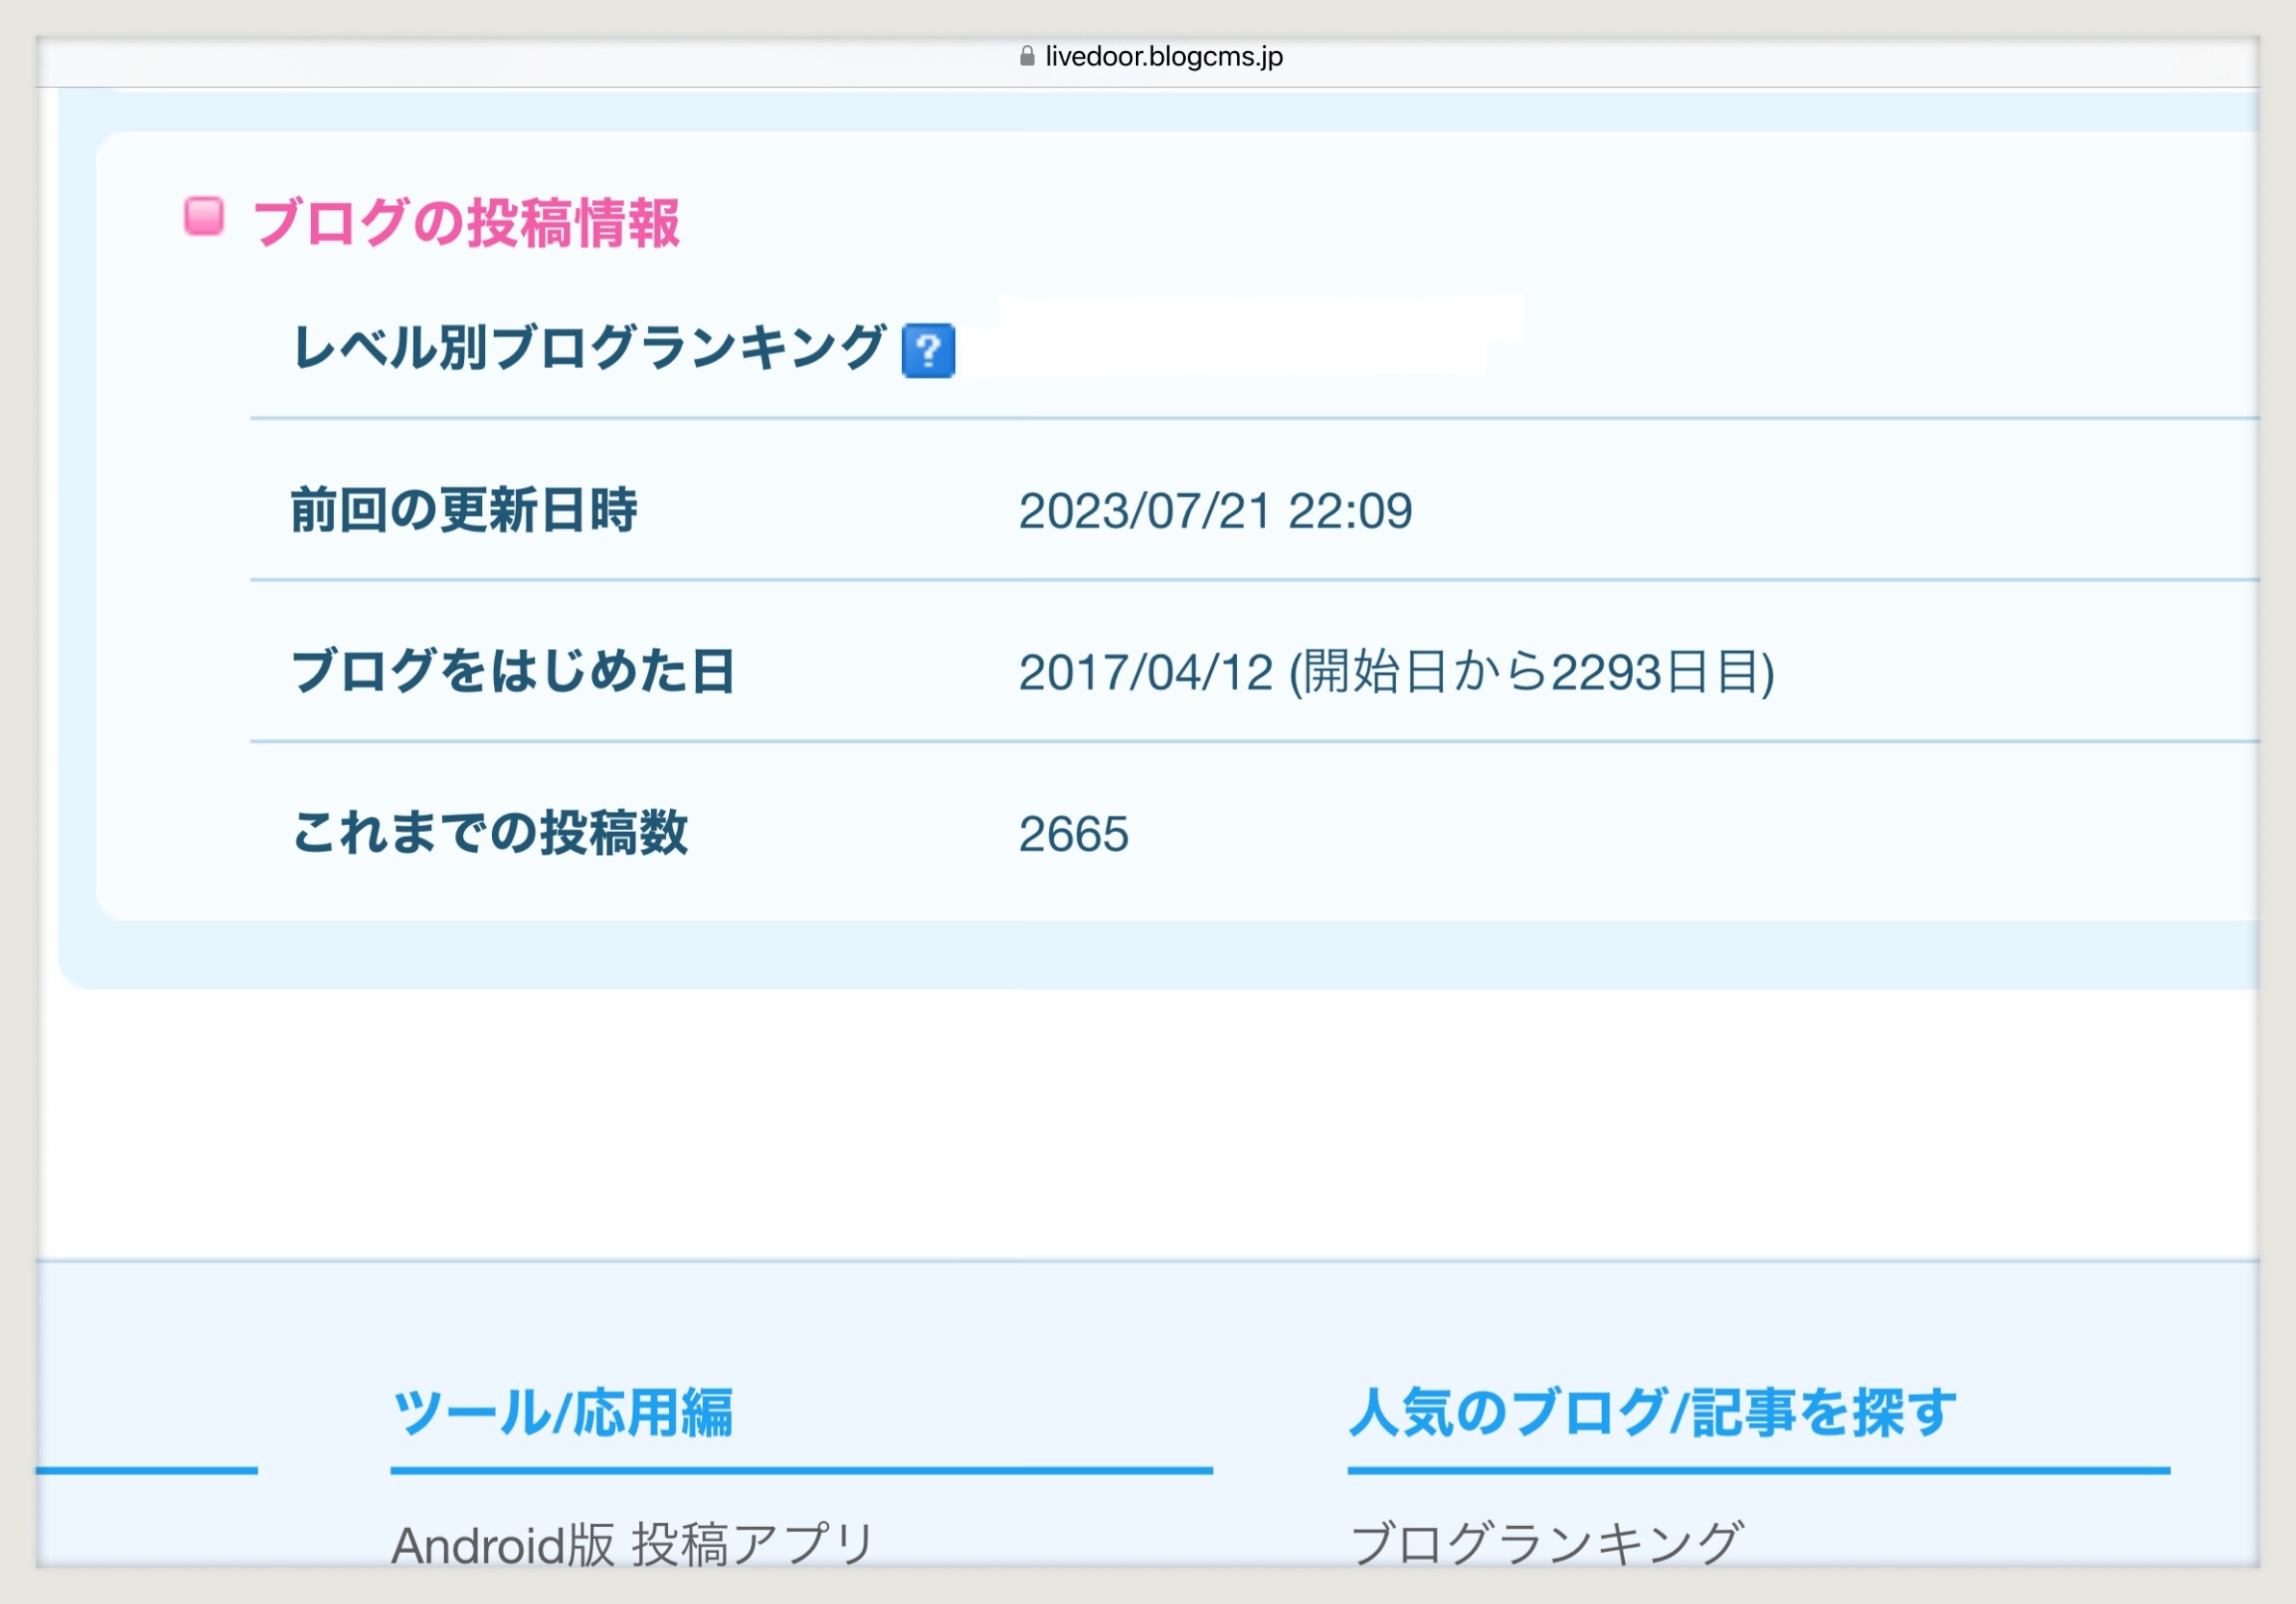Screen dimensions: 2296x1604
Task: Click blue divider under ツール/応用編
Action: [801, 1471]
